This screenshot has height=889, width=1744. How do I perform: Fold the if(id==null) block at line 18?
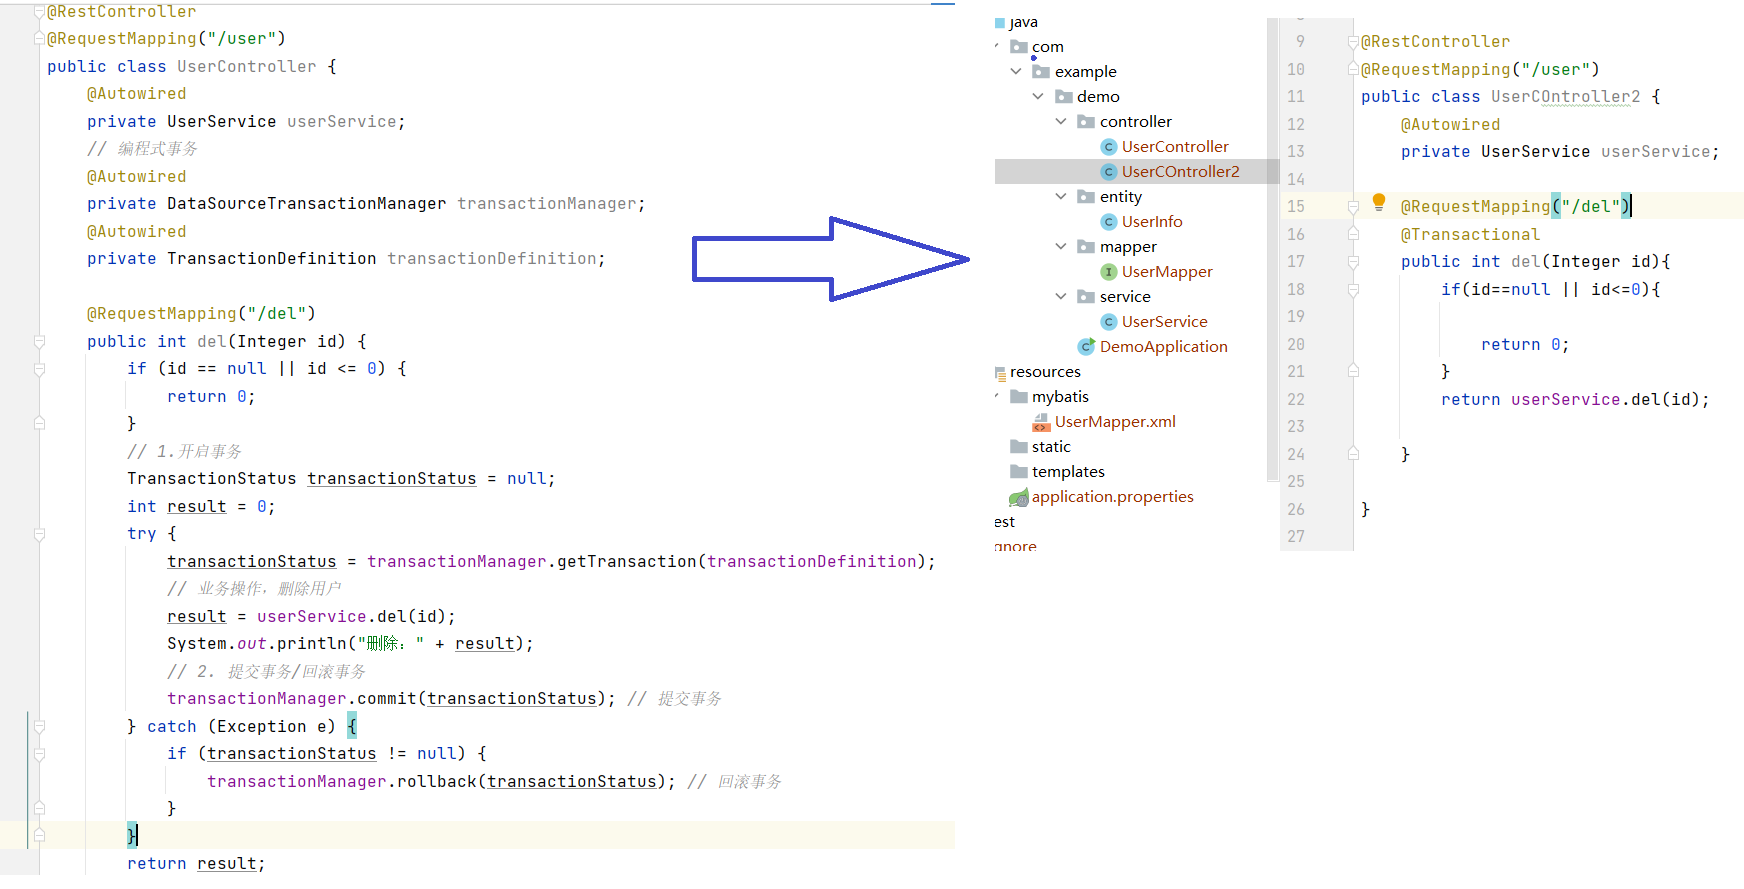(1353, 290)
